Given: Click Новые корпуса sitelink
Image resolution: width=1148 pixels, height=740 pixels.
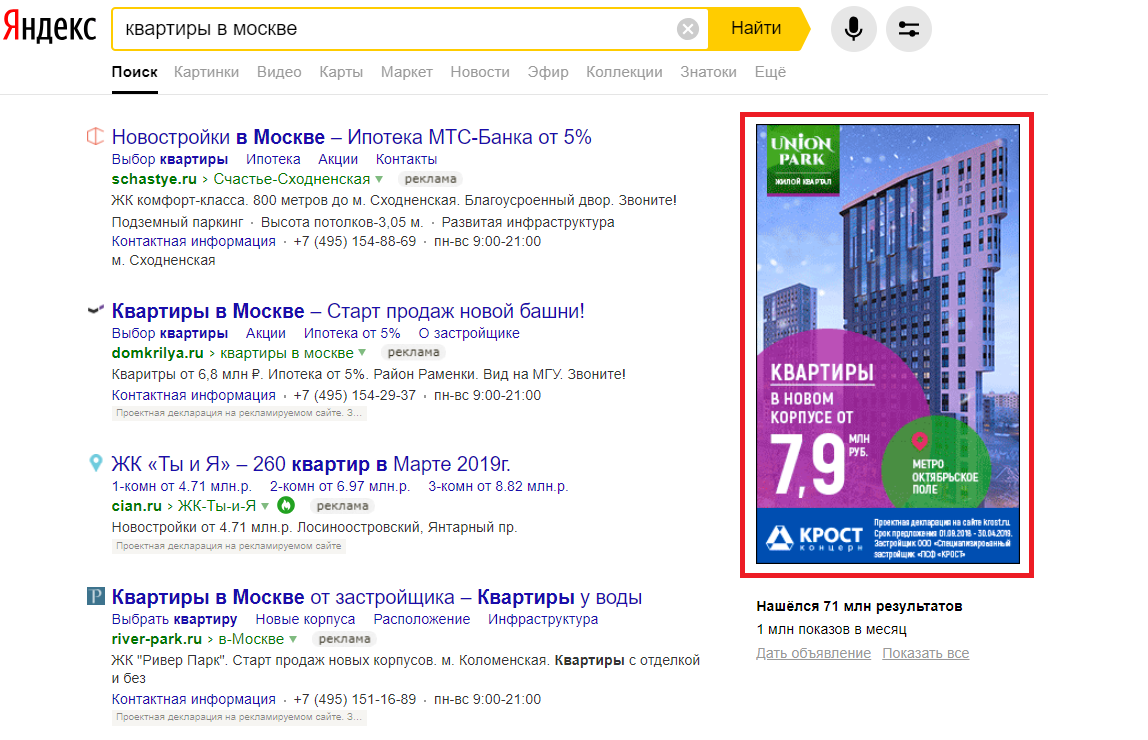Looking at the screenshot, I should tap(305, 619).
